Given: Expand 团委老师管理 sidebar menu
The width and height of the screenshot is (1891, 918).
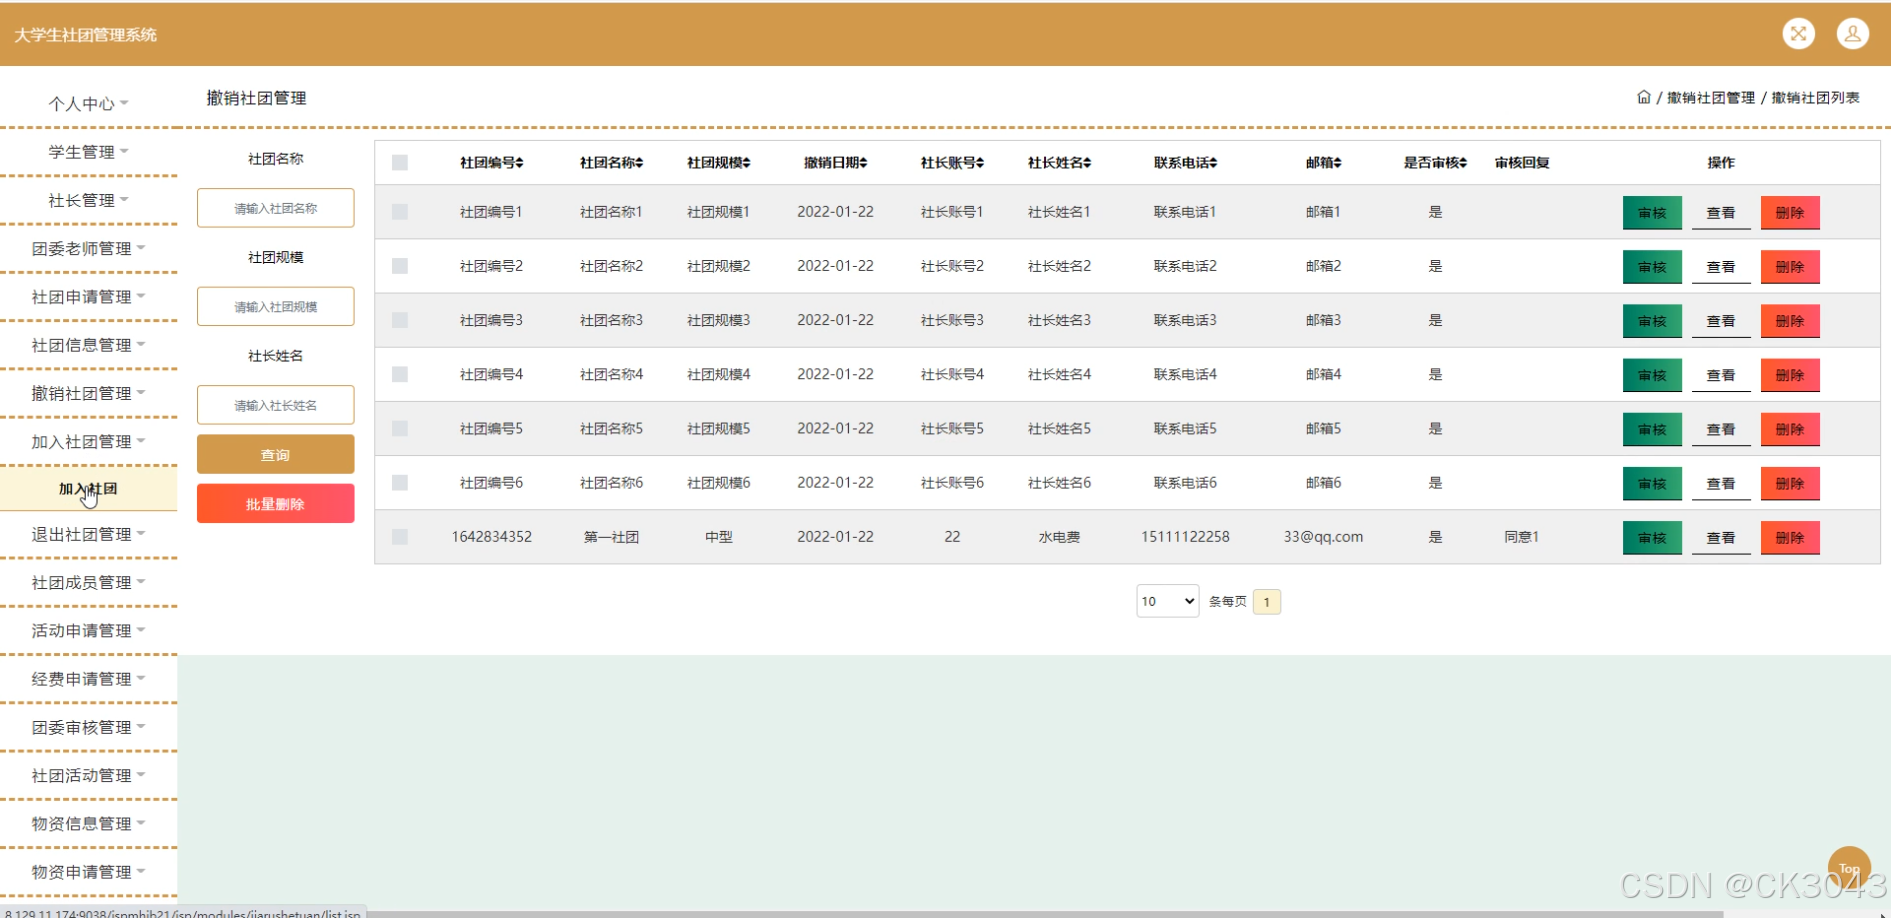Looking at the screenshot, I should tap(88, 248).
